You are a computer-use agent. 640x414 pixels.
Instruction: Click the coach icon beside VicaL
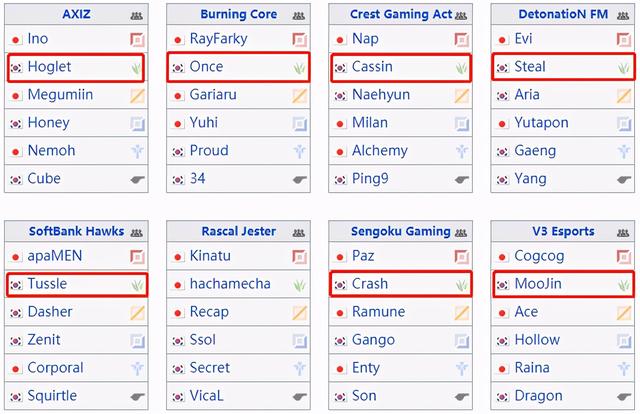click(x=299, y=396)
